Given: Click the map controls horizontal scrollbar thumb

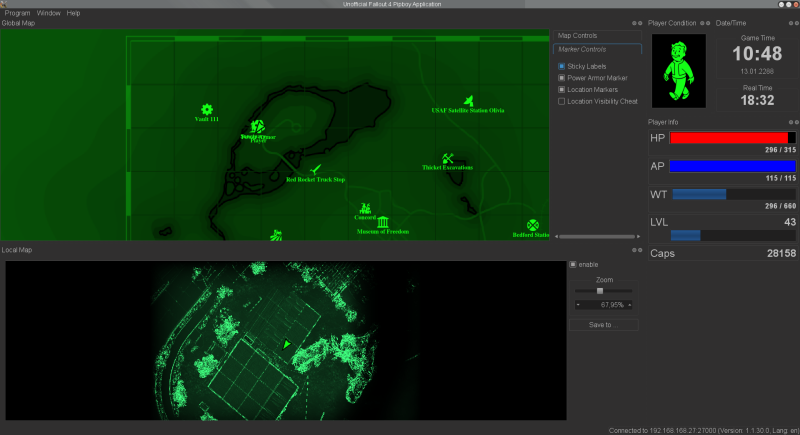Looking at the screenshot, I should pyautogui.click(x=597, y=237).
